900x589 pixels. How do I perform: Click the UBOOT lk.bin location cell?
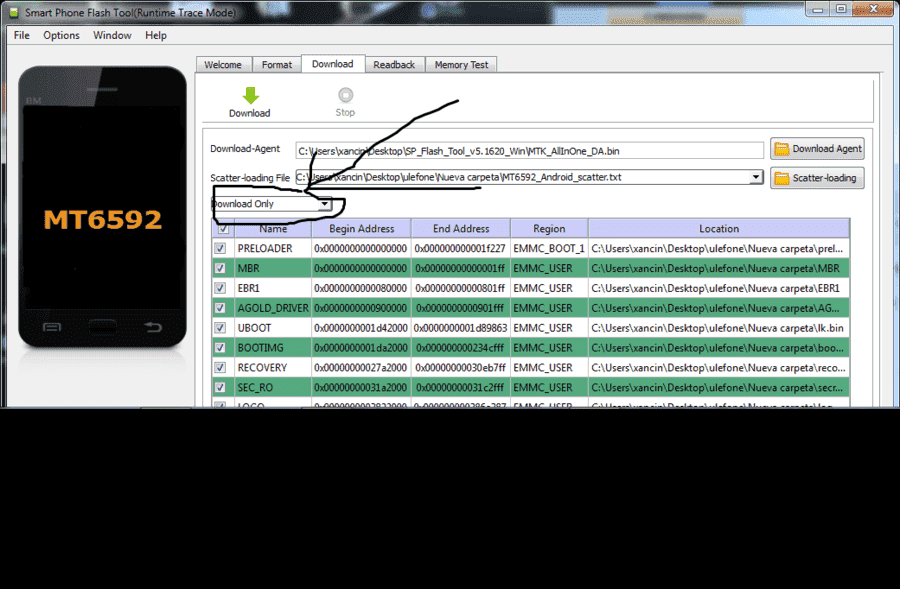tap(719, 328)
